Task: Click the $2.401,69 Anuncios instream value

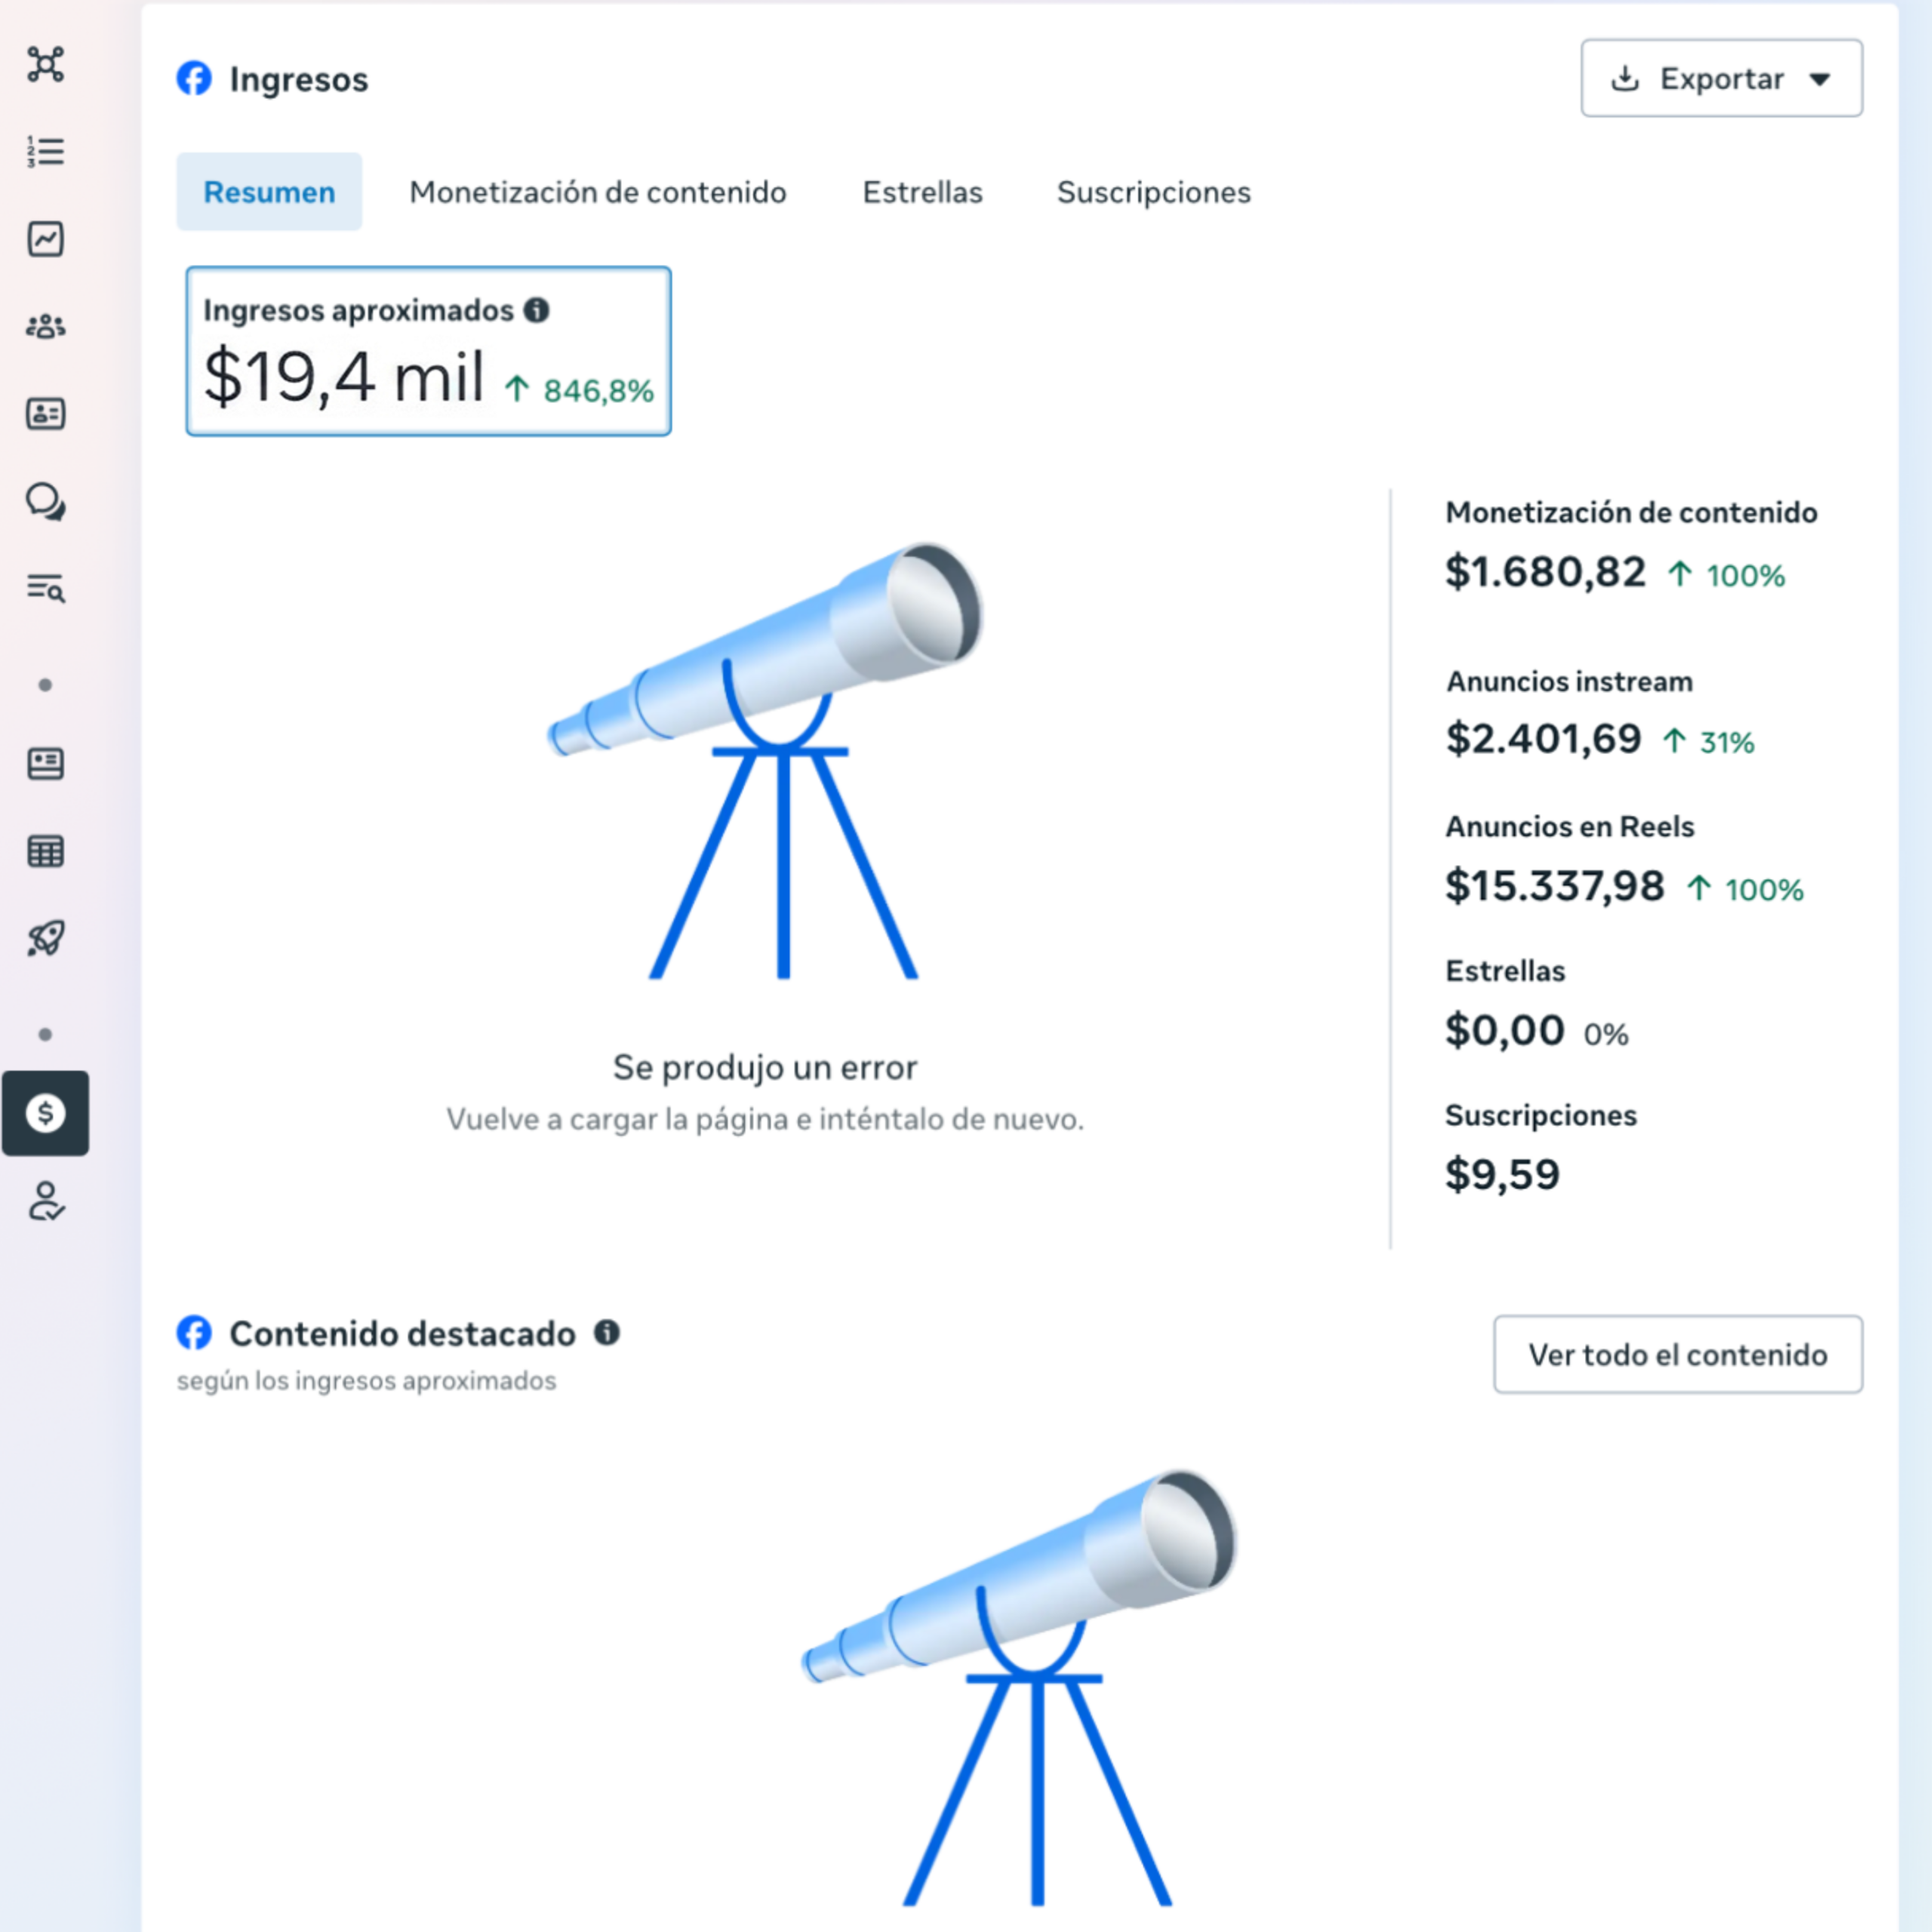Action: coord(1543,739)
